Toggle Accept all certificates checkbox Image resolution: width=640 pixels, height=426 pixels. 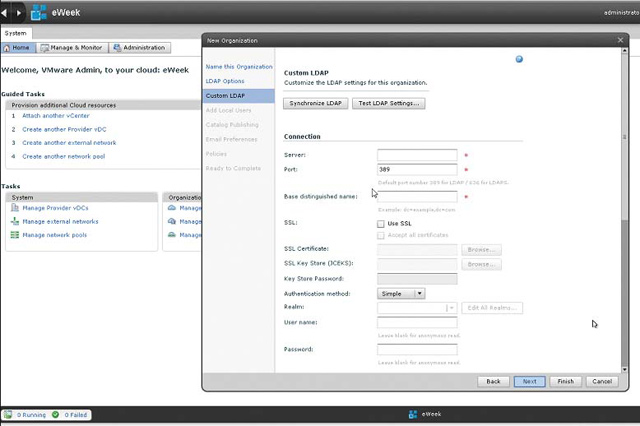coord(380,235)
